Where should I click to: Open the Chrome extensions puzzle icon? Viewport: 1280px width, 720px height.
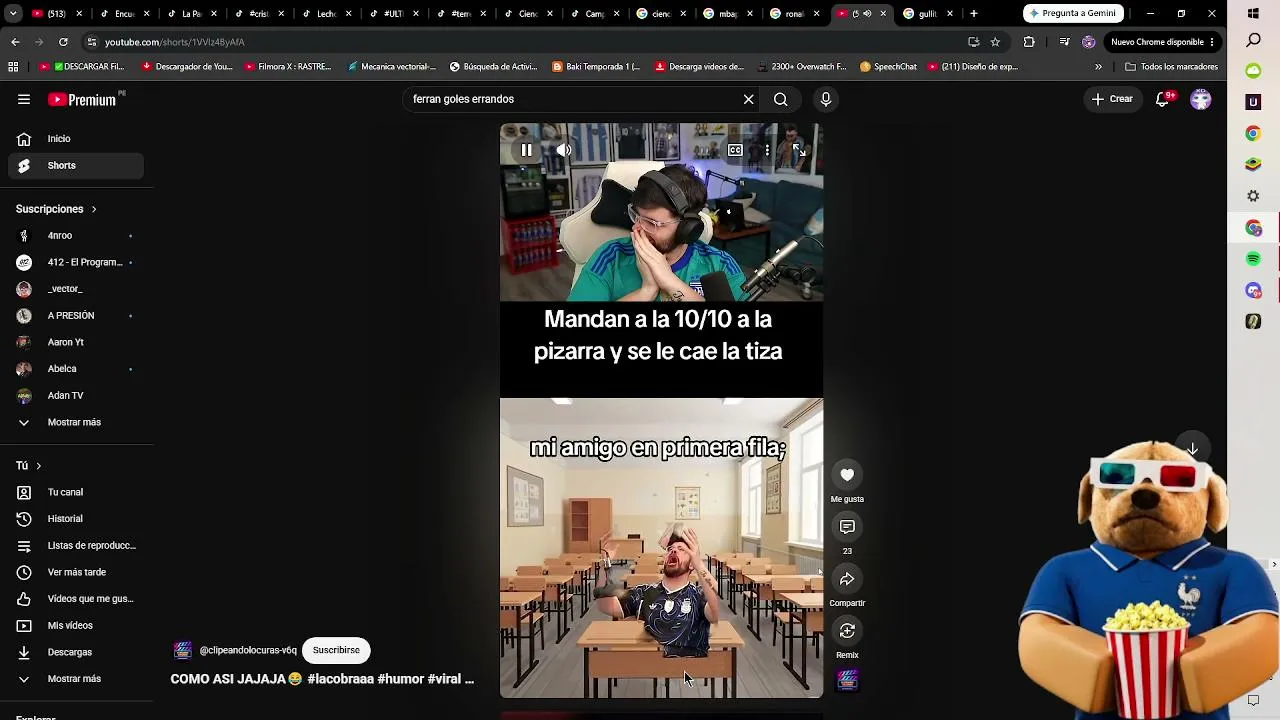point(1029,42)
